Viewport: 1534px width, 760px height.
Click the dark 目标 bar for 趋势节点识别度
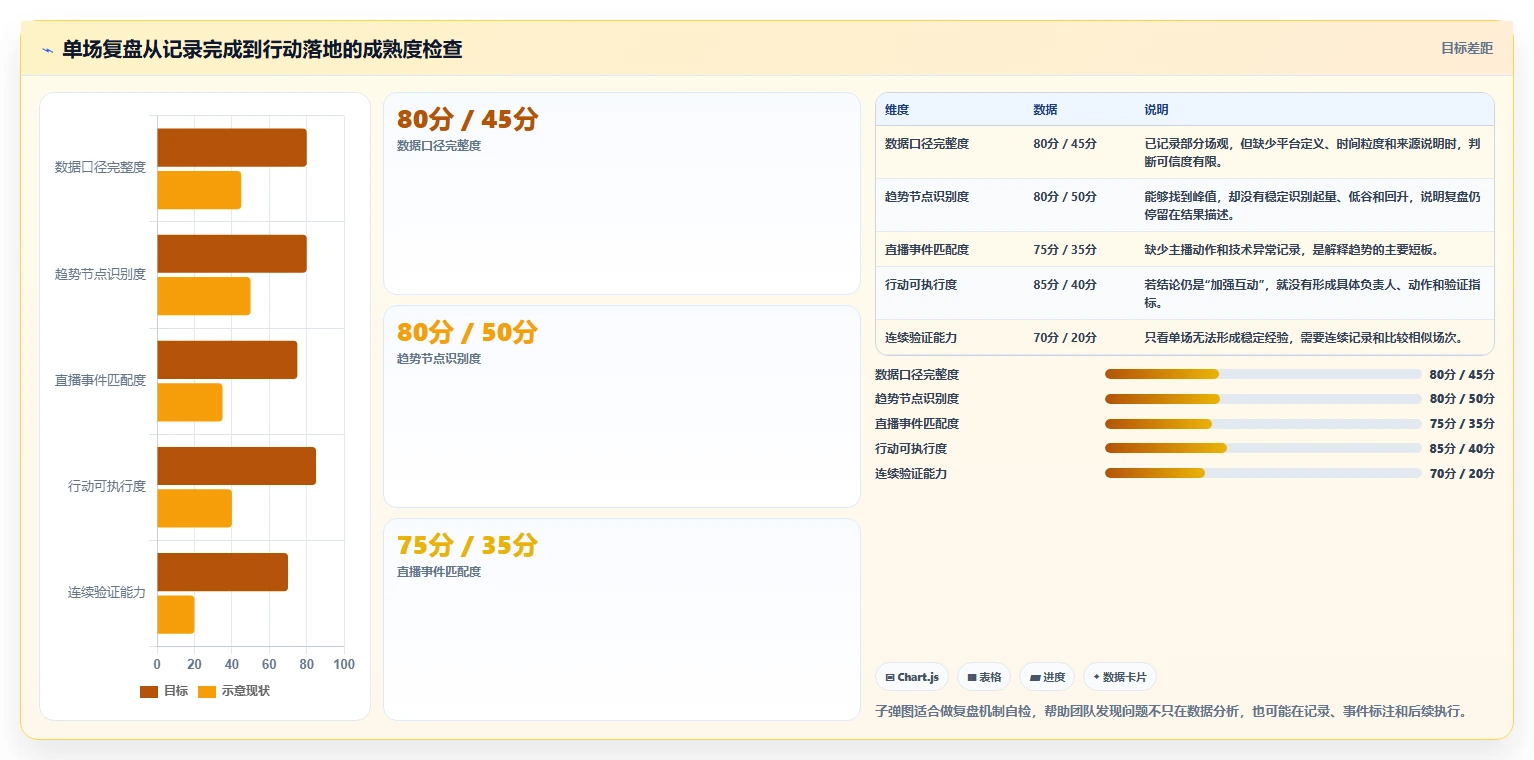coord(232,254)
